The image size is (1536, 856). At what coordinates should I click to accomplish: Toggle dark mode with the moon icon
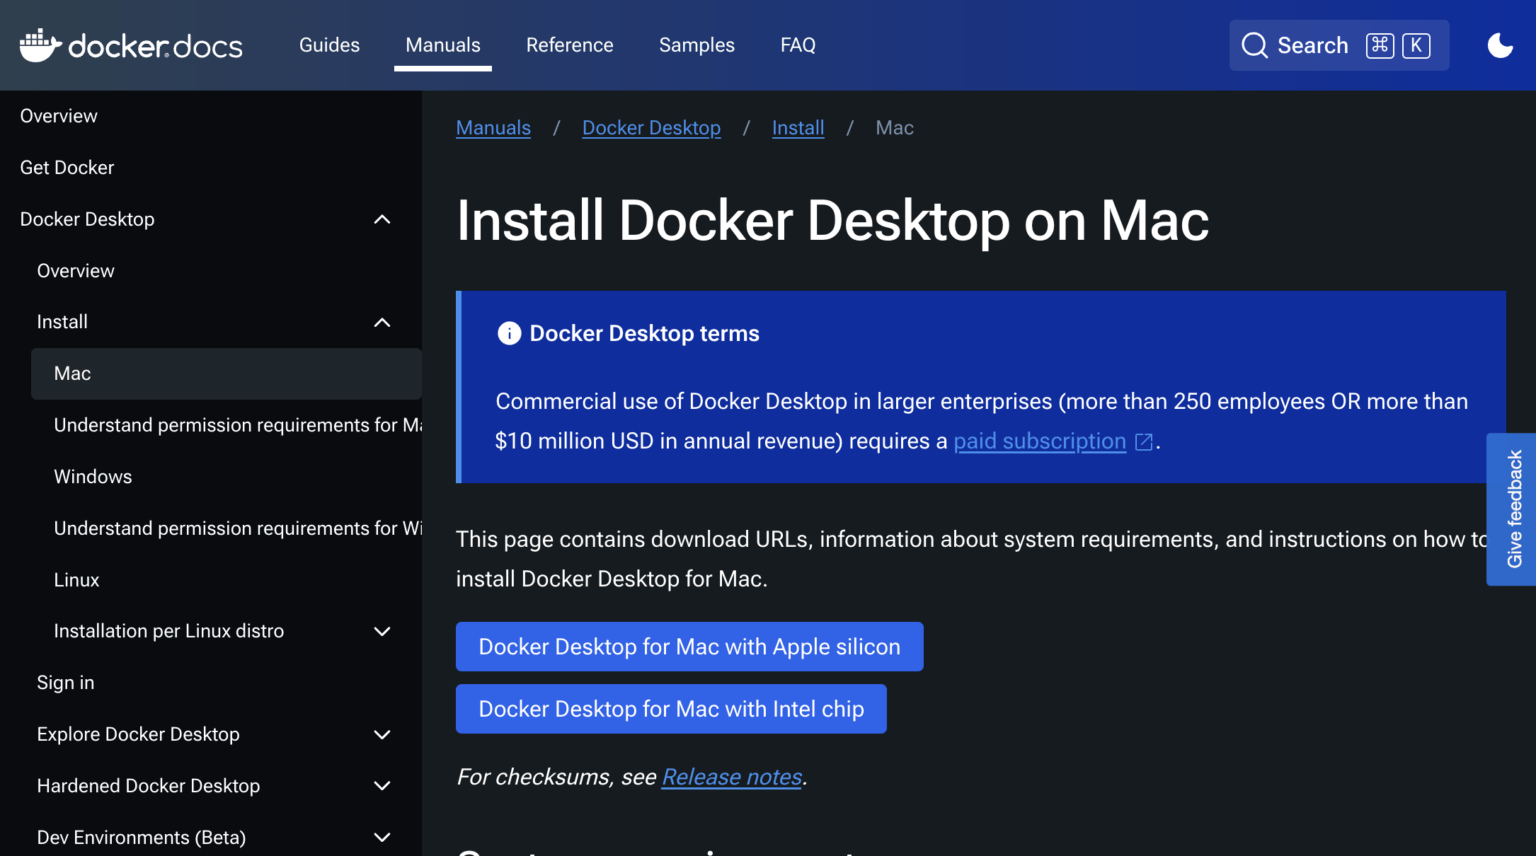pyautogui.click(x=1499, y=45)
